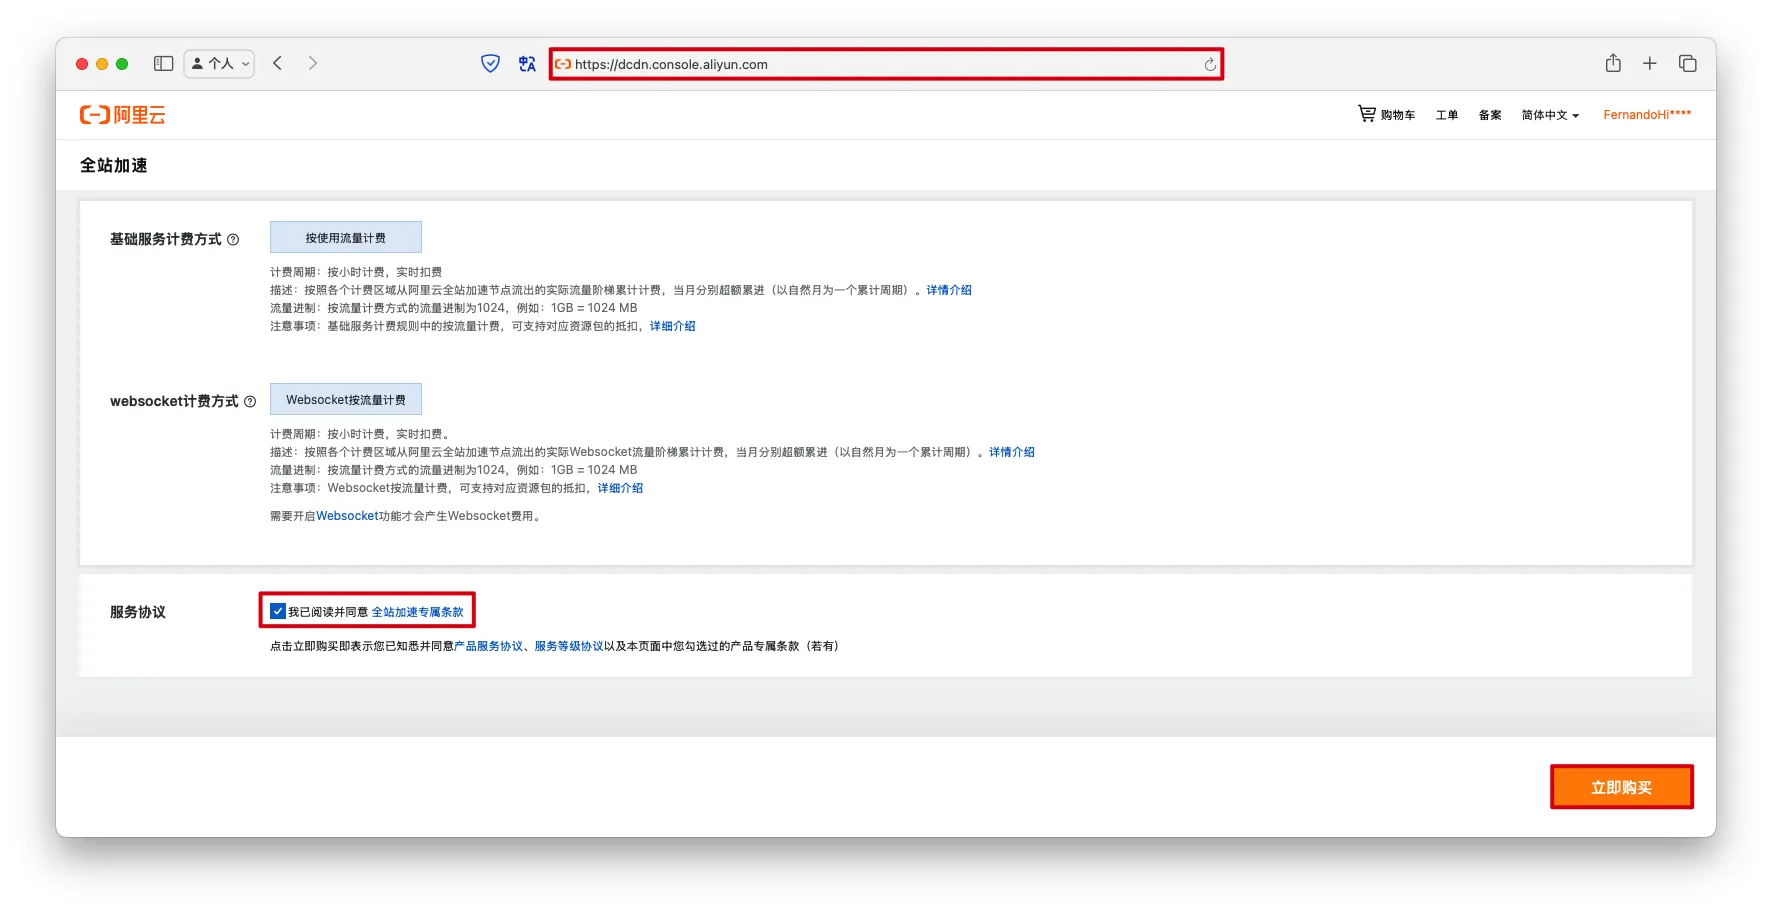Click the privacy shield icon
The width and height of the screenshot is (1772, 911).
[x=490, y=64]
